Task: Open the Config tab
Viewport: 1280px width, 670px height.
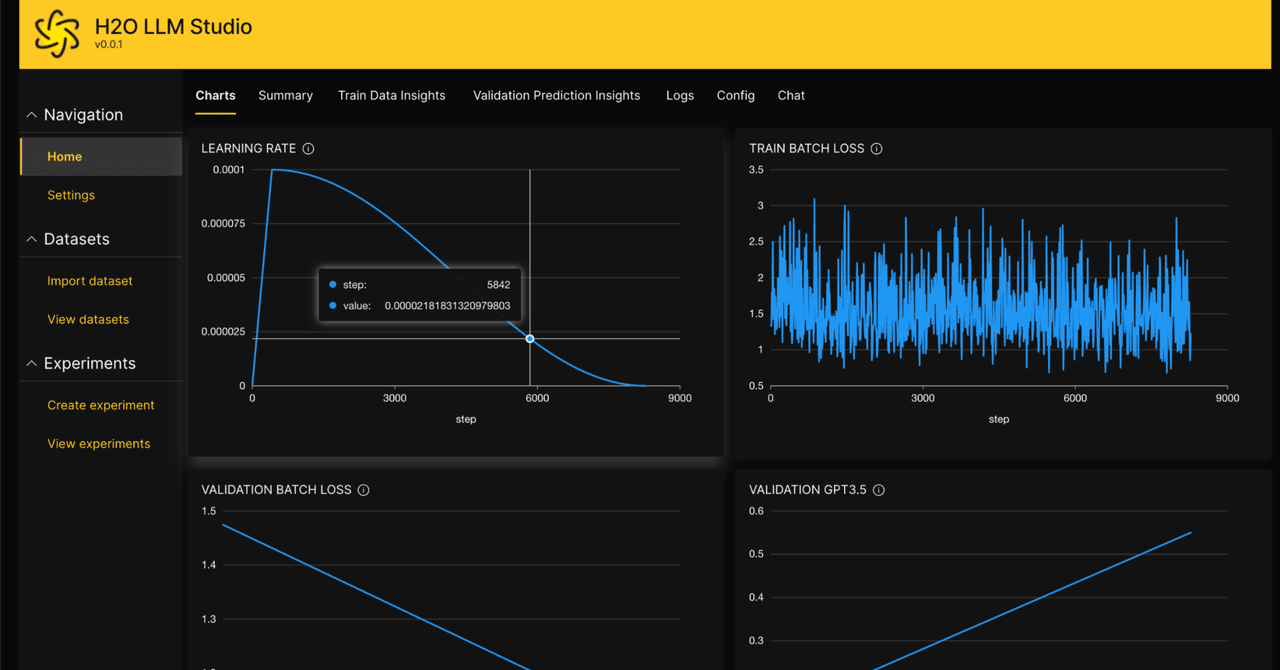Action: 736,96
